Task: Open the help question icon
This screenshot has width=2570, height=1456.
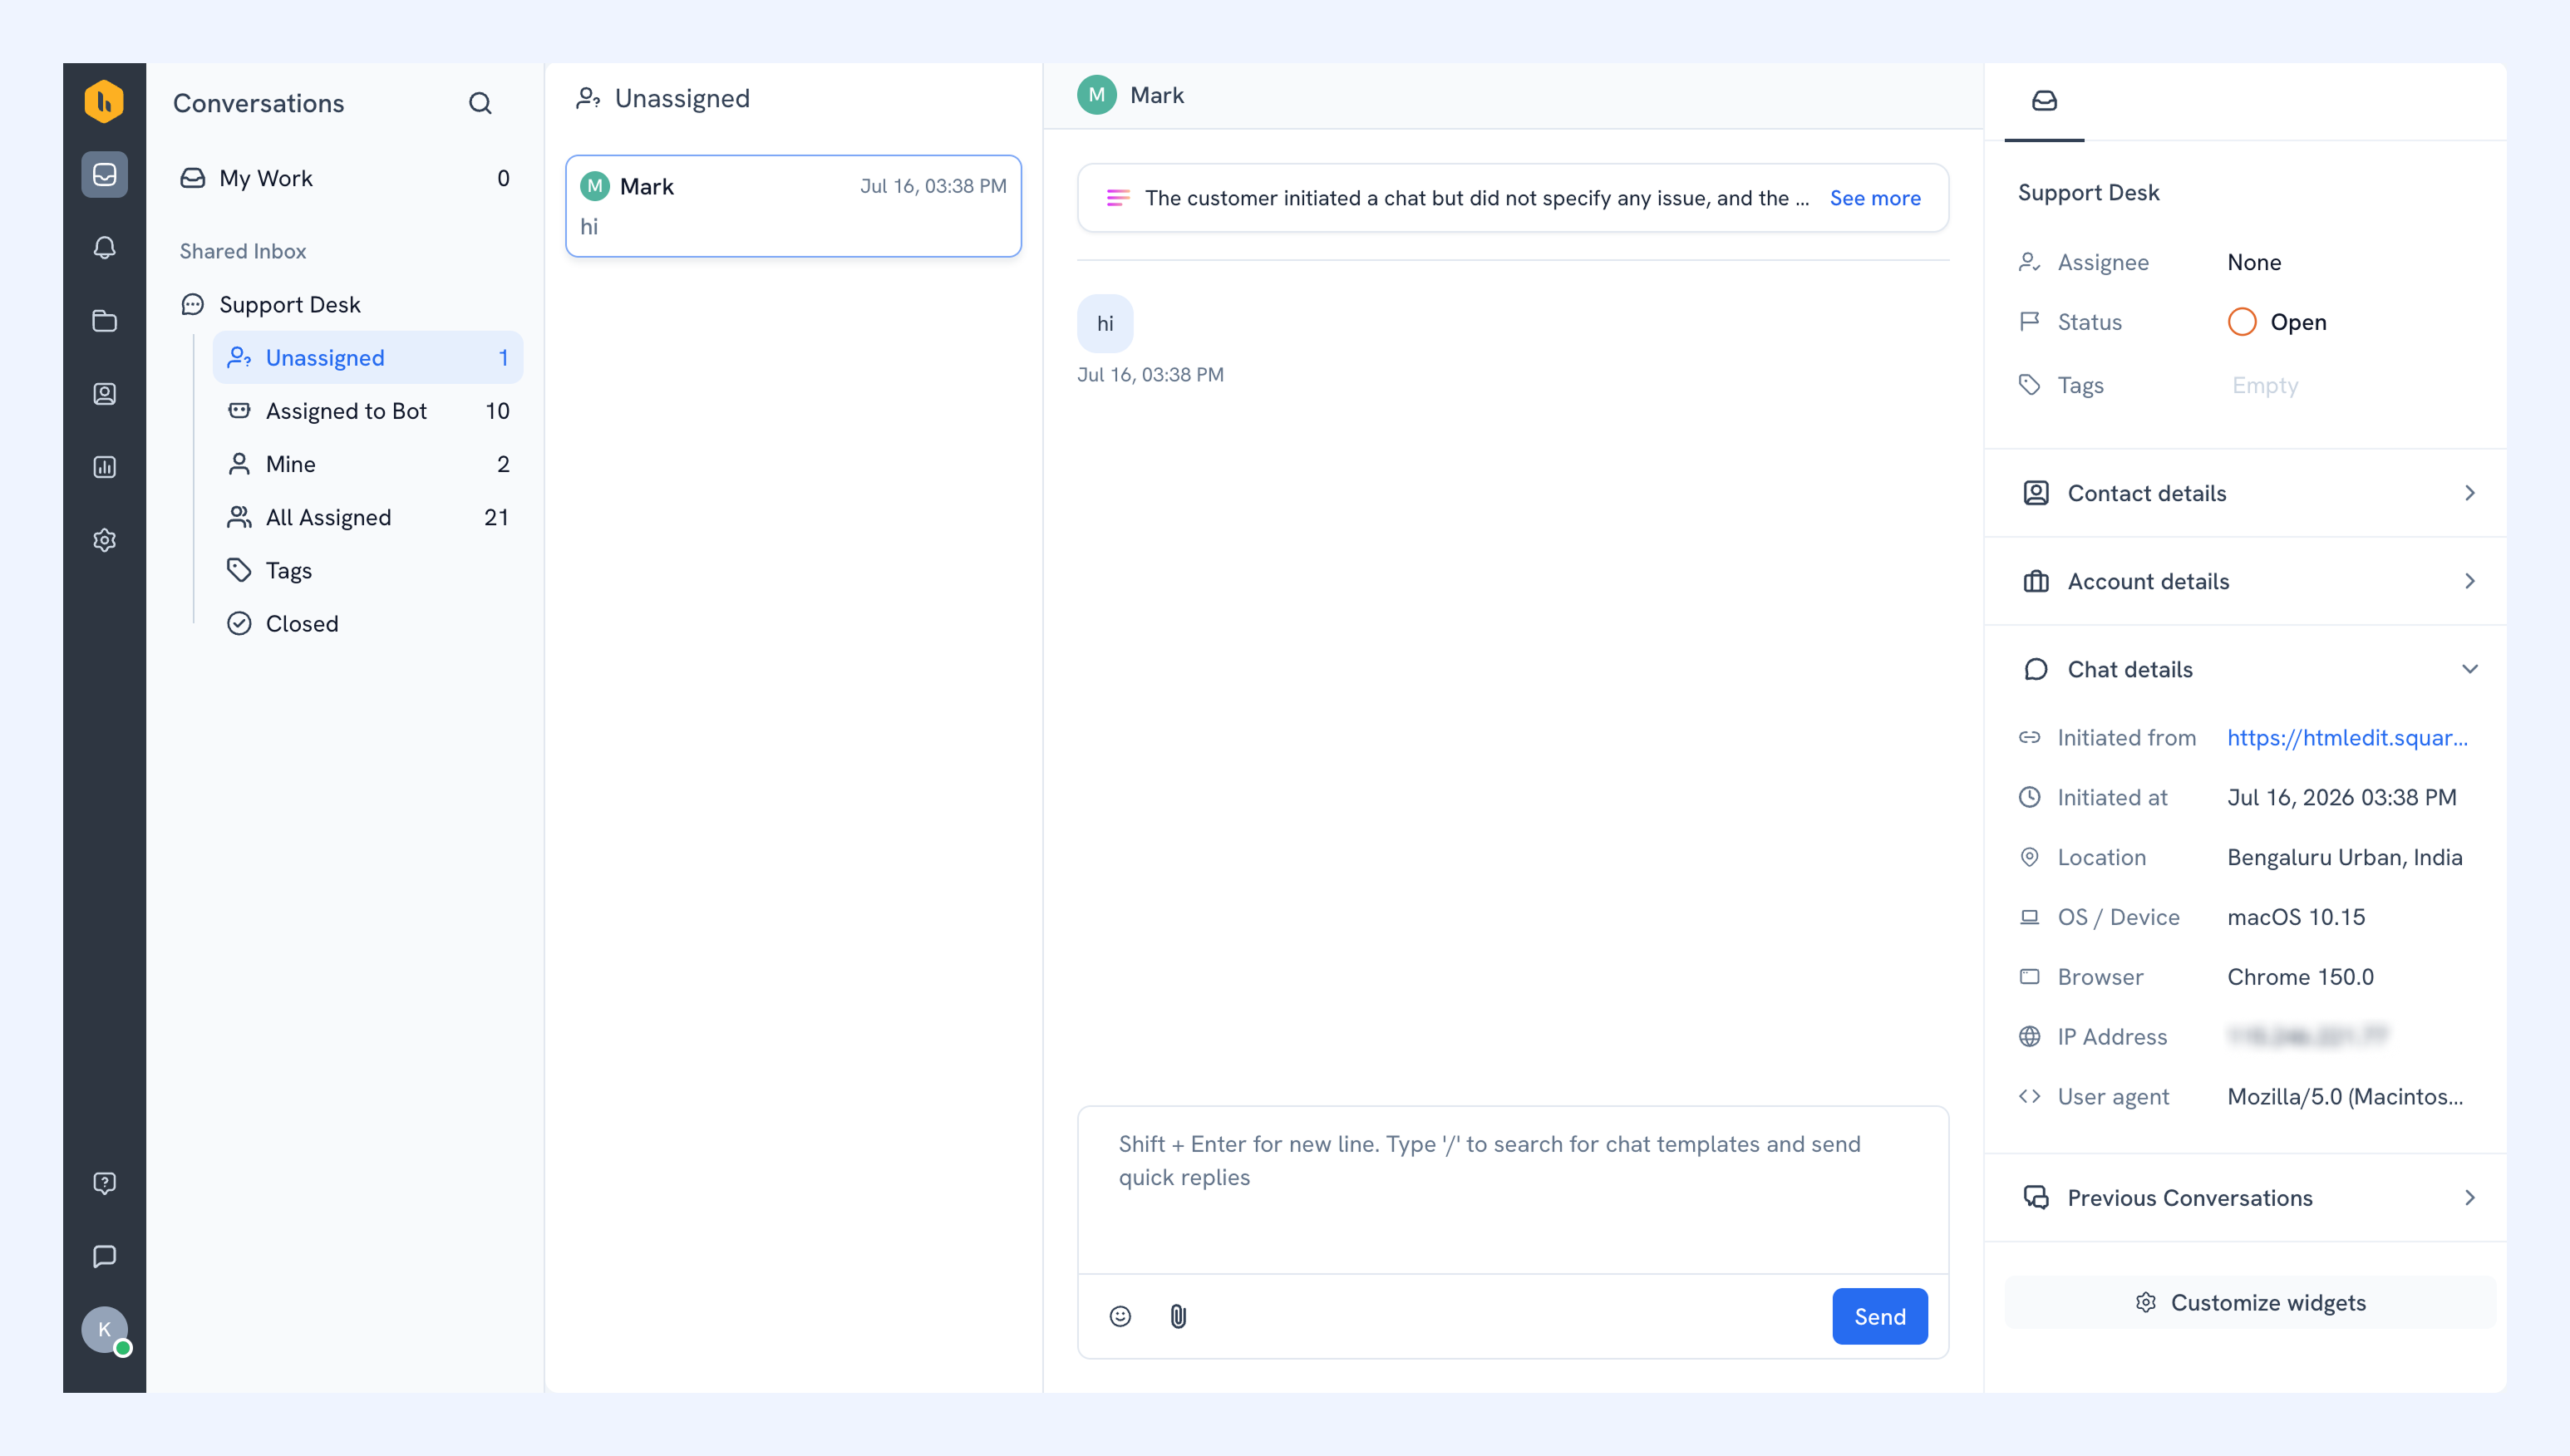Action: [104, 1183]
